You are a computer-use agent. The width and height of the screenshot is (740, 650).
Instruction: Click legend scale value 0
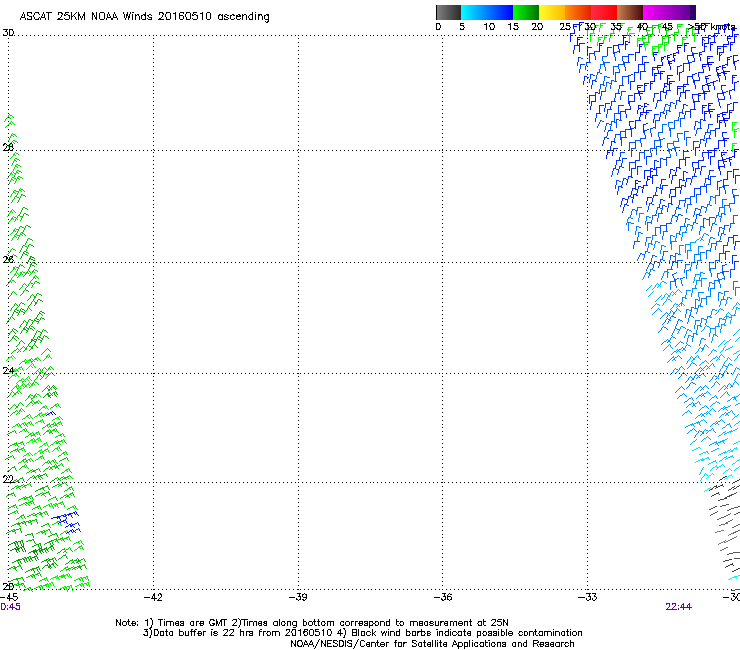coord(438,27)
